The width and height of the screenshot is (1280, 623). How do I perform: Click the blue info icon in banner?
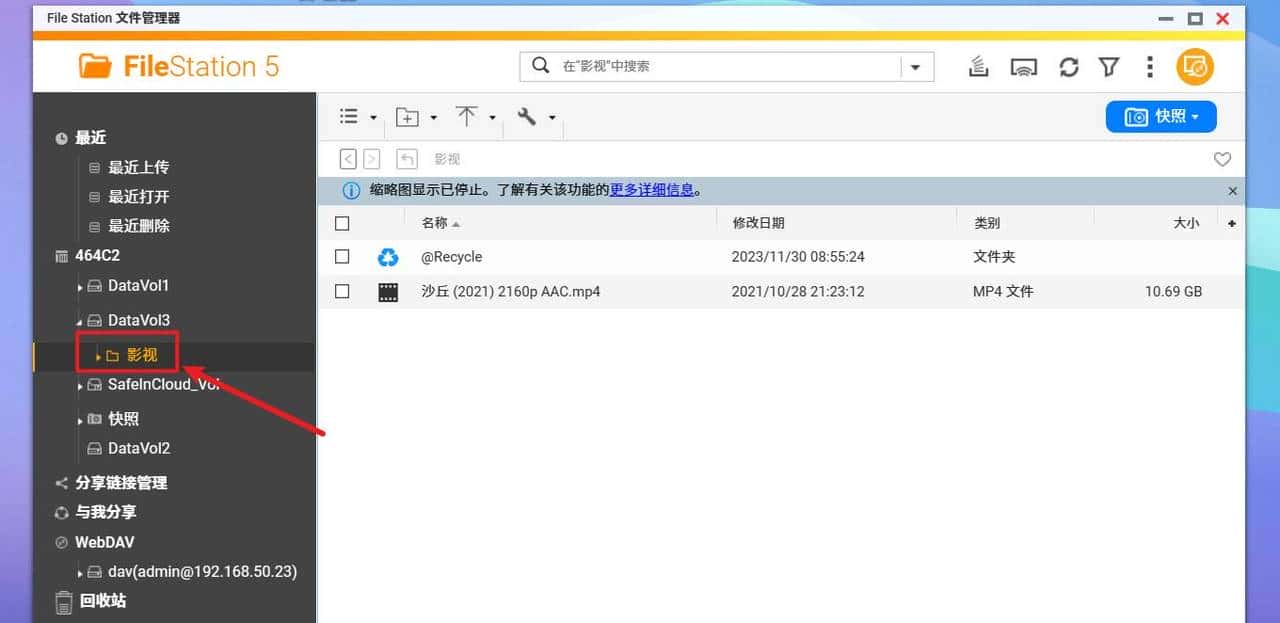[x=351, y=190]
